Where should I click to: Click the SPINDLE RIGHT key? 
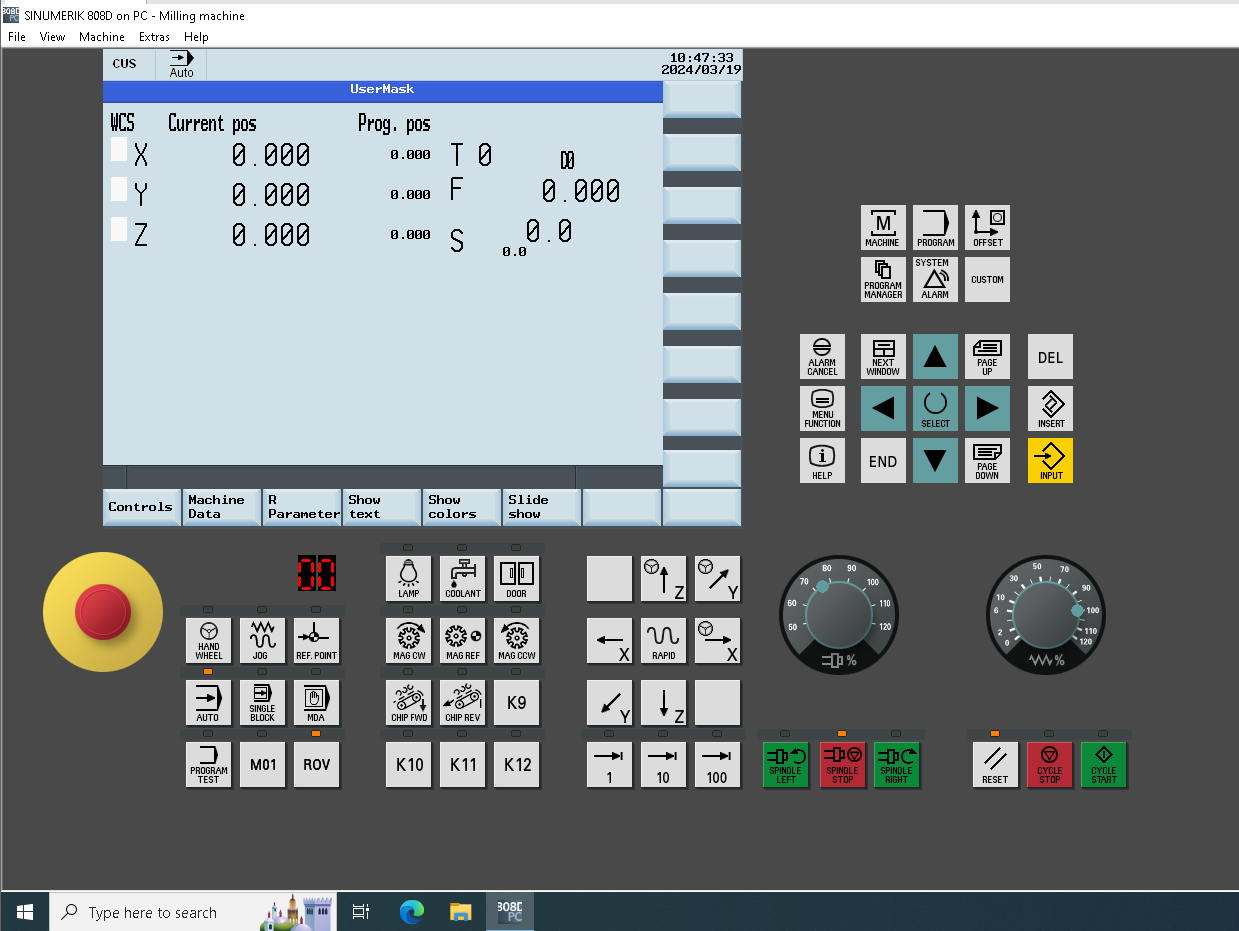point(896,765)
